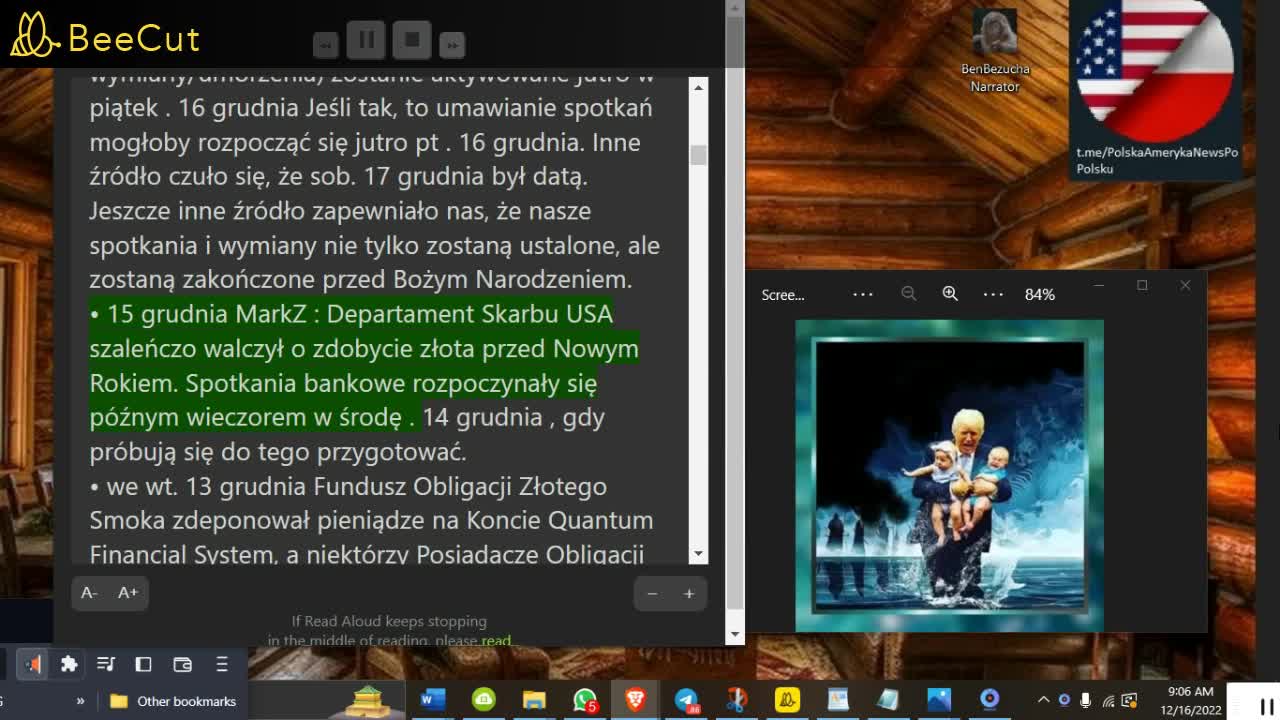Toggle the browser sidebar panel icon
This screenshot has height=720, width=1280.
click(143, 664)
